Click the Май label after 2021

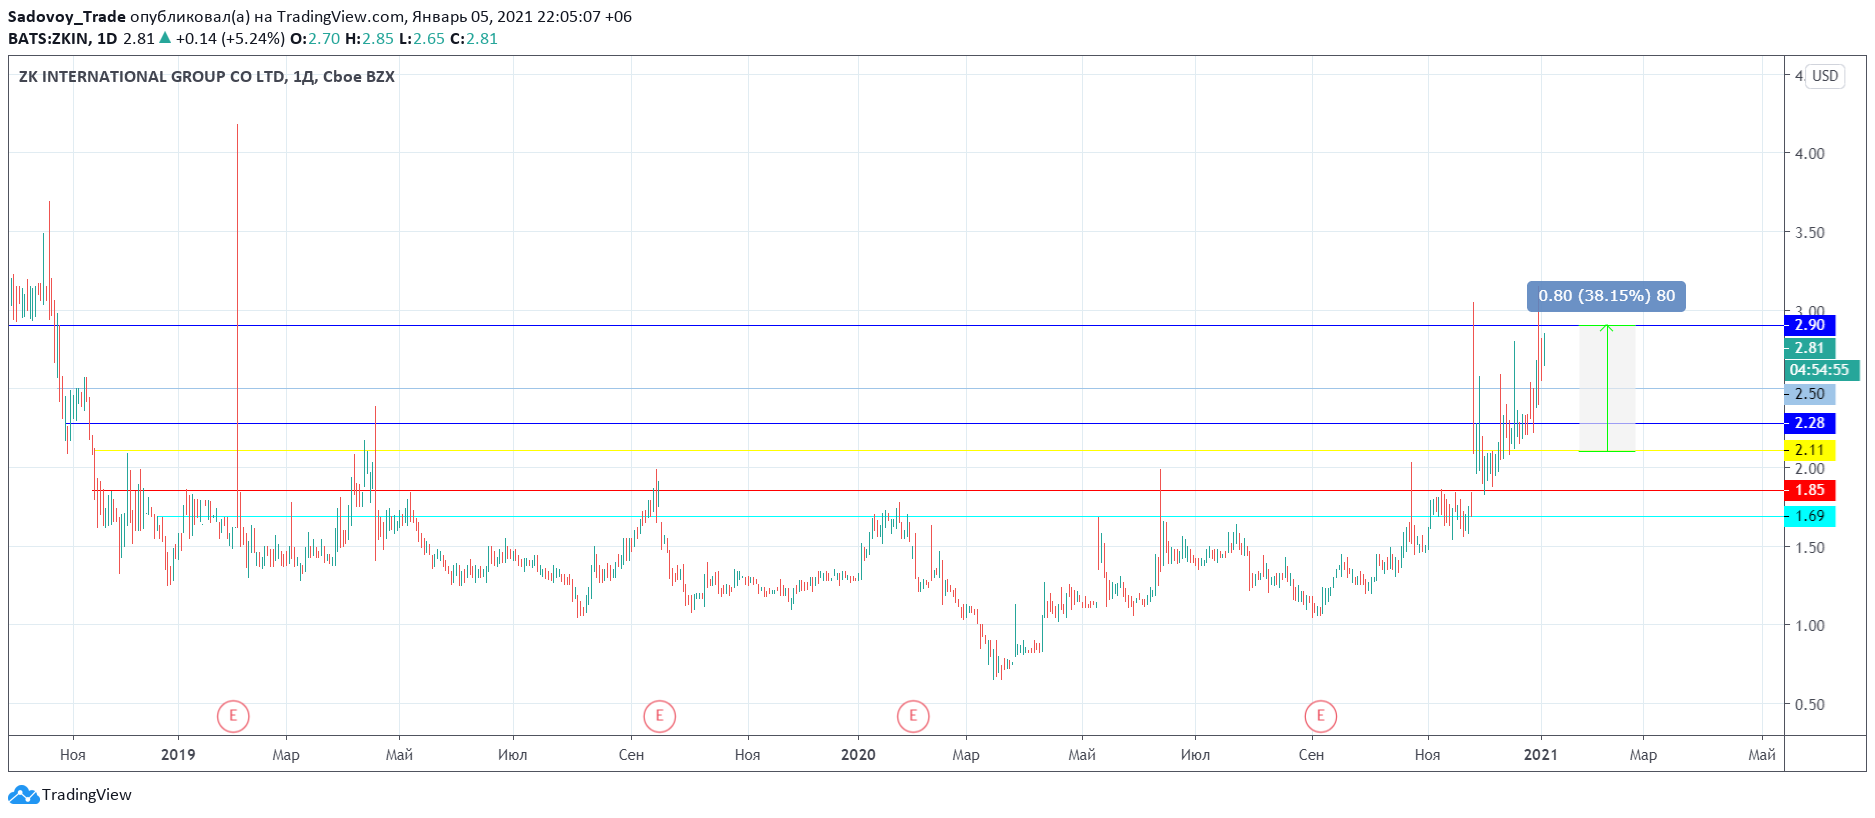click(1762, 755)
